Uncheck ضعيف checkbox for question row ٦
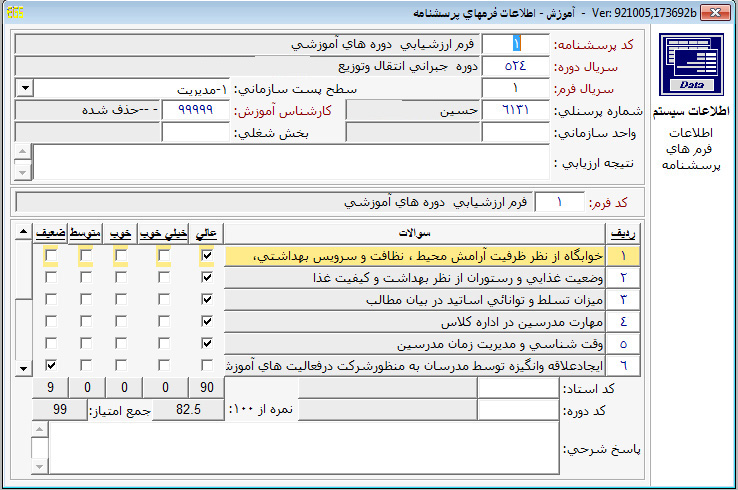The width and height of the screenshot is (738, 490). [51, 365]
